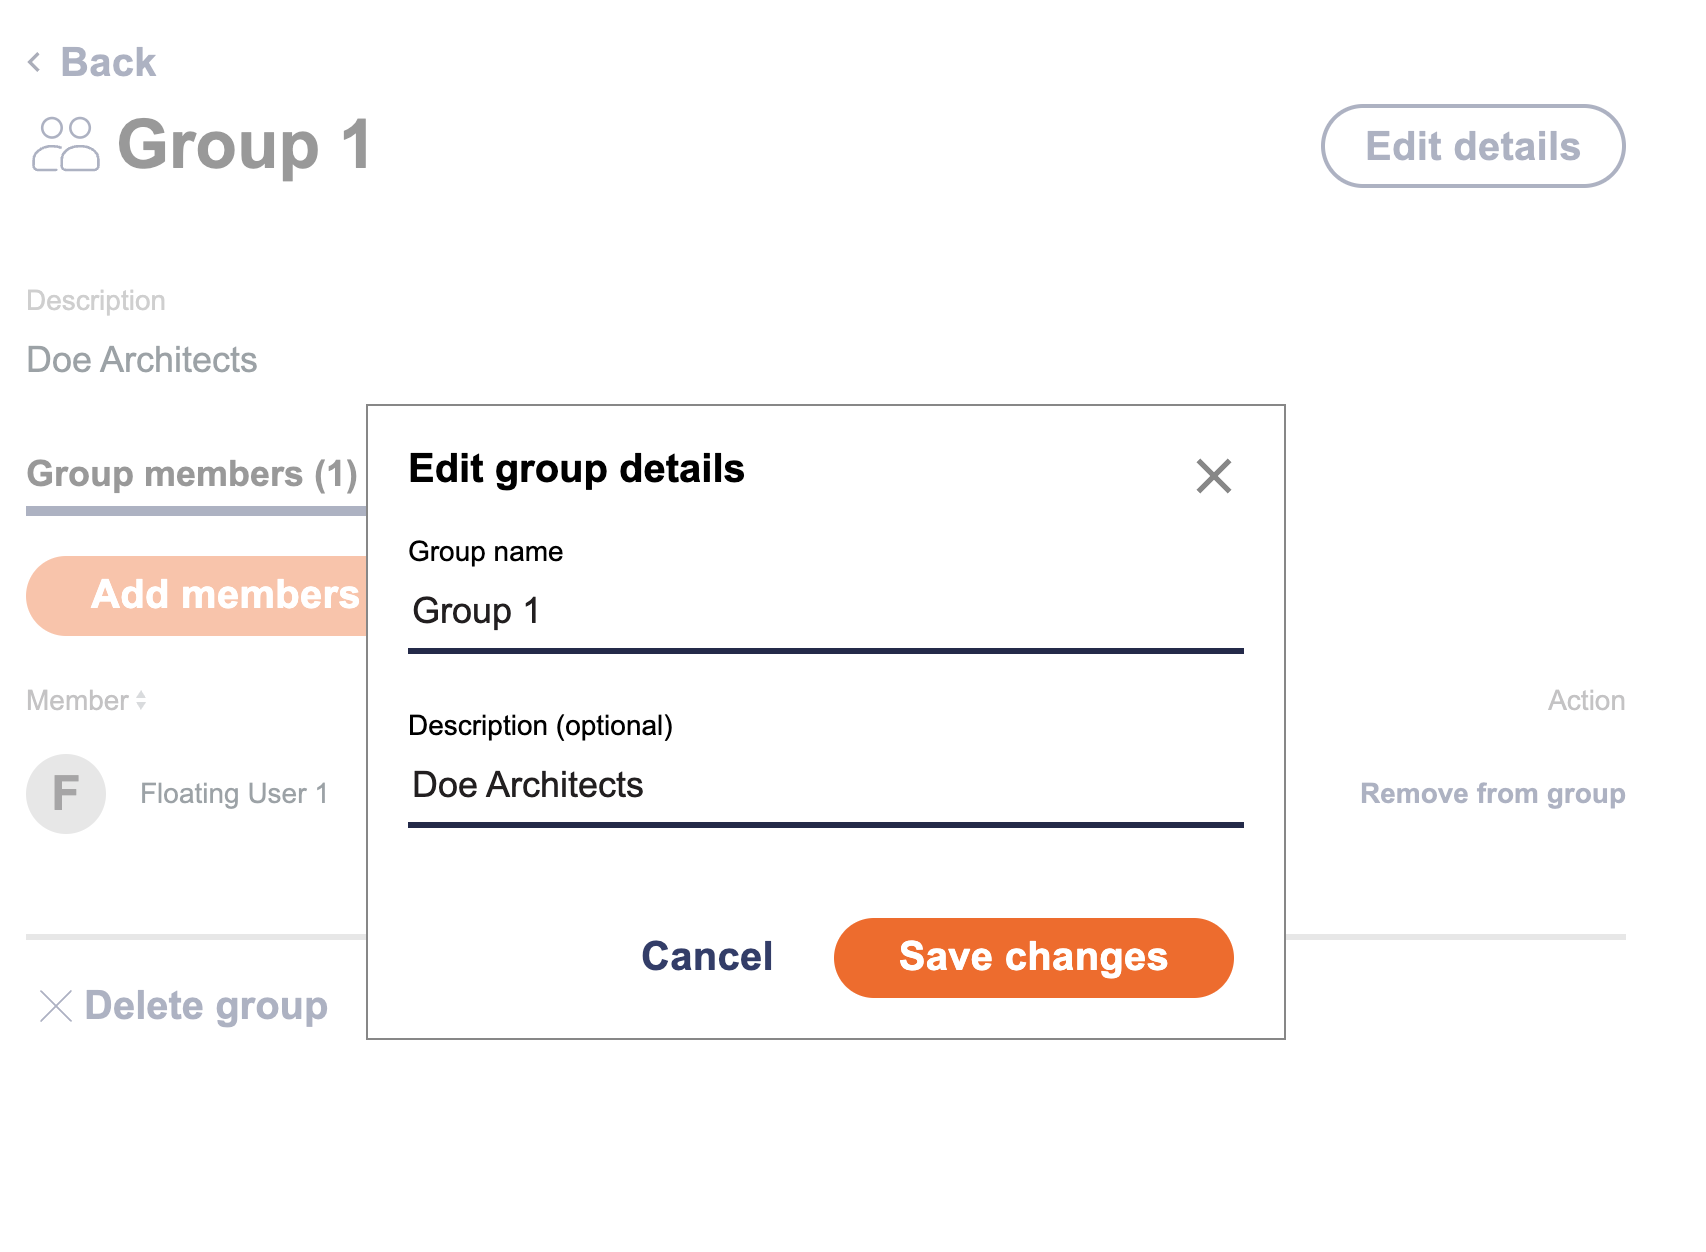This screenshot has width=1706, height=1252.
Task: Click the X icon next to Delete group
Action: (x=55, y=1006)
